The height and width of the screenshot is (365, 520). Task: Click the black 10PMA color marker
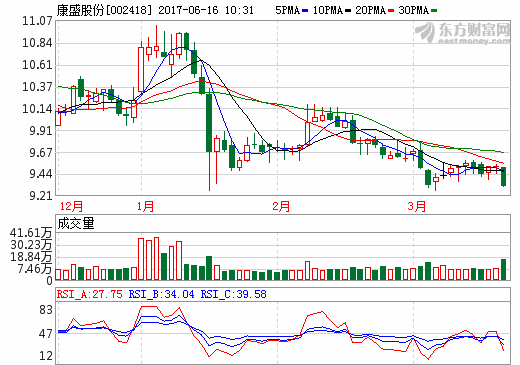pyautogui.click(x=348, y=11)
